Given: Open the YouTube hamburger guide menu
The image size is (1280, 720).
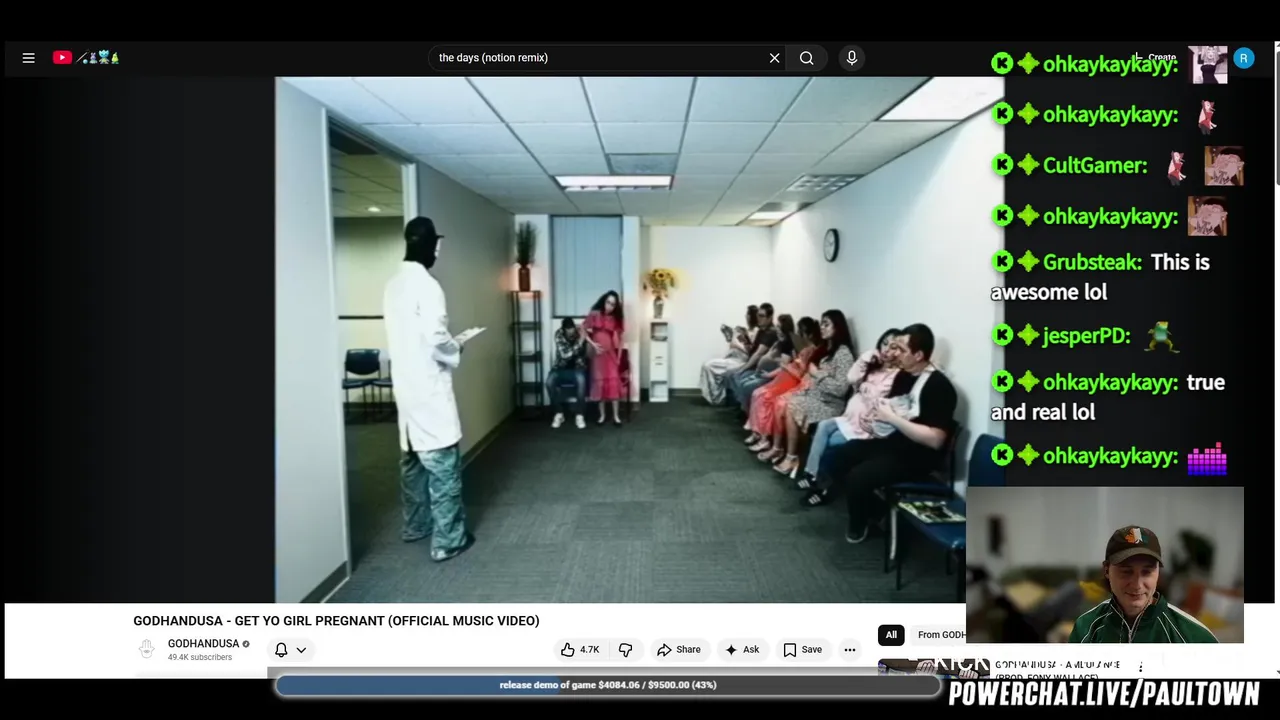Looking at the screenshot, I should coord(28,58).
